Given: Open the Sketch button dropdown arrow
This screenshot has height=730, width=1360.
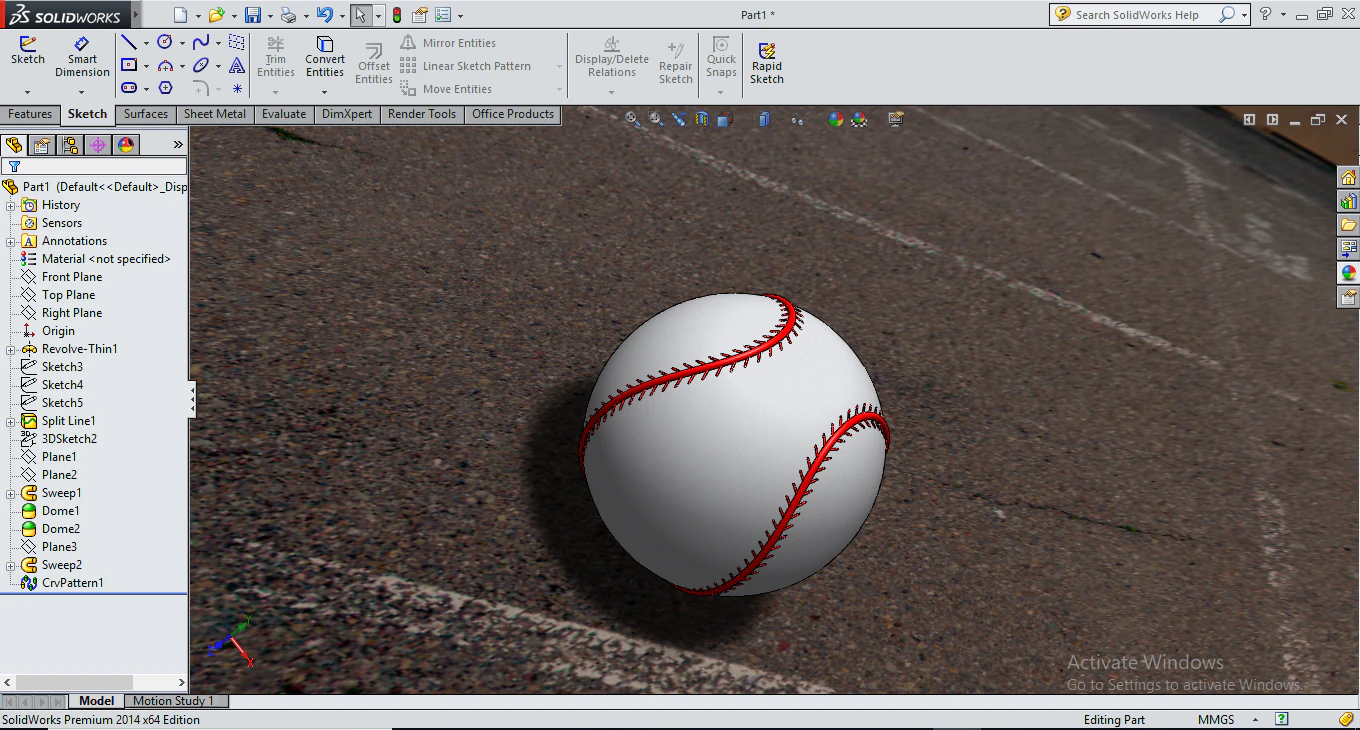Looking at the screenshot, I should point(28,91).
